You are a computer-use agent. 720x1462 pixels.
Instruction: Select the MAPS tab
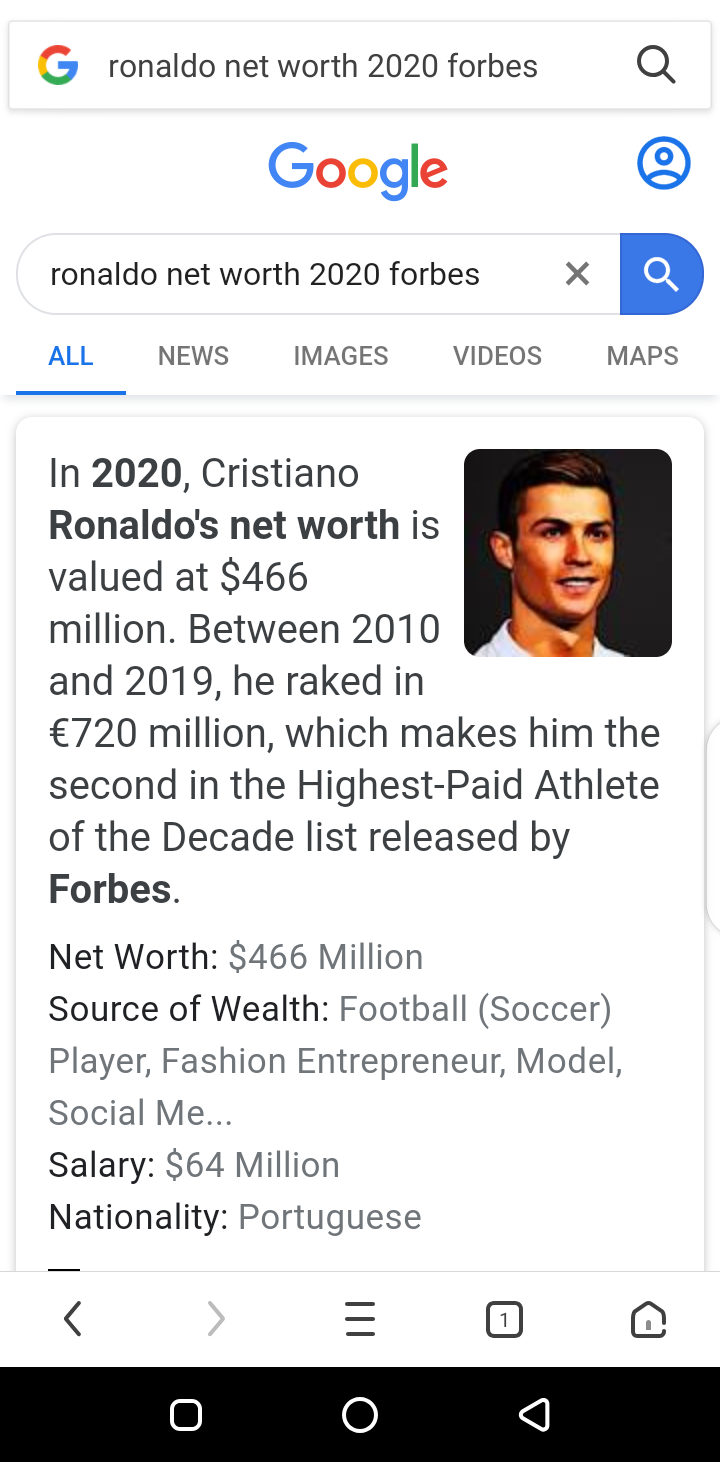pyautogui.click(x=642, y=356)
